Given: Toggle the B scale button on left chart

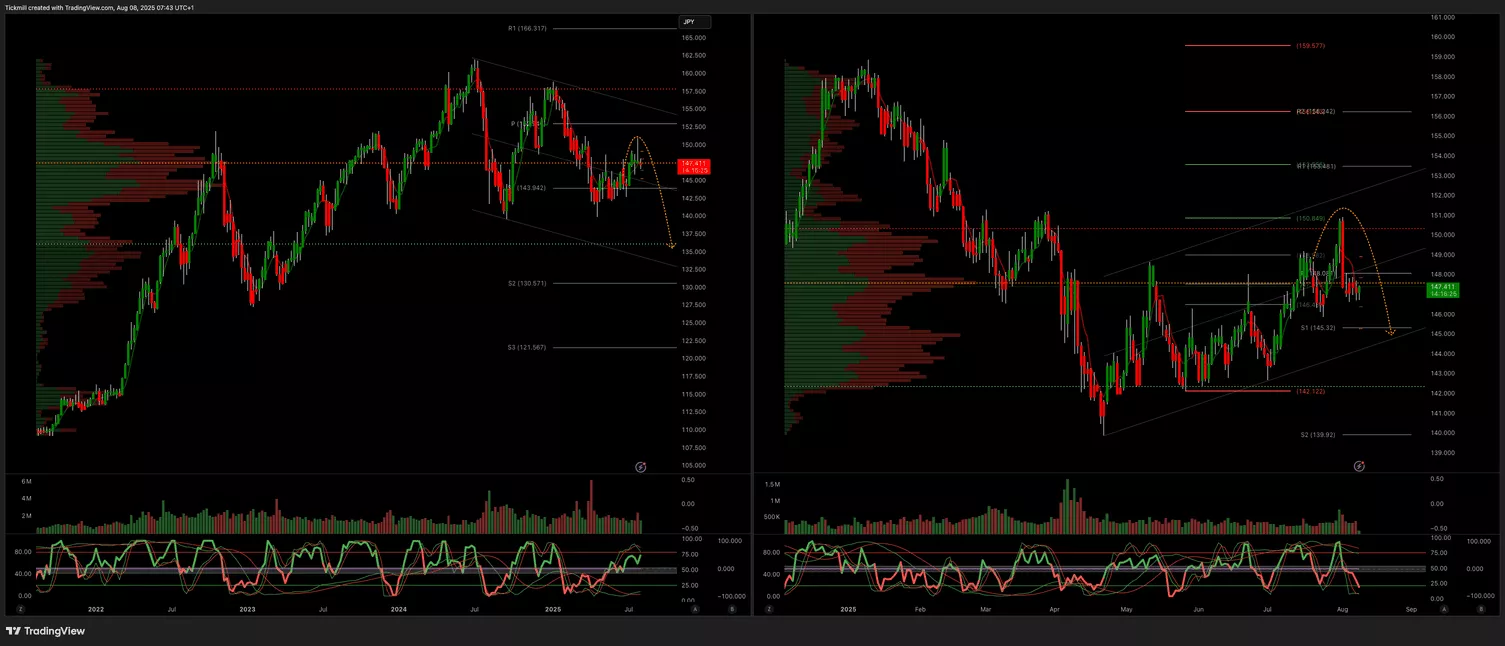Looking at the screenshot, I should (x=731, y=608).
